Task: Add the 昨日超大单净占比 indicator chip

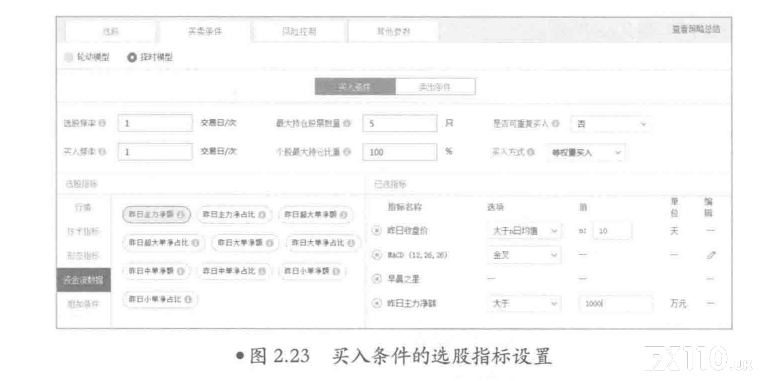Action: pyautogui.click(x=164, y=243)
